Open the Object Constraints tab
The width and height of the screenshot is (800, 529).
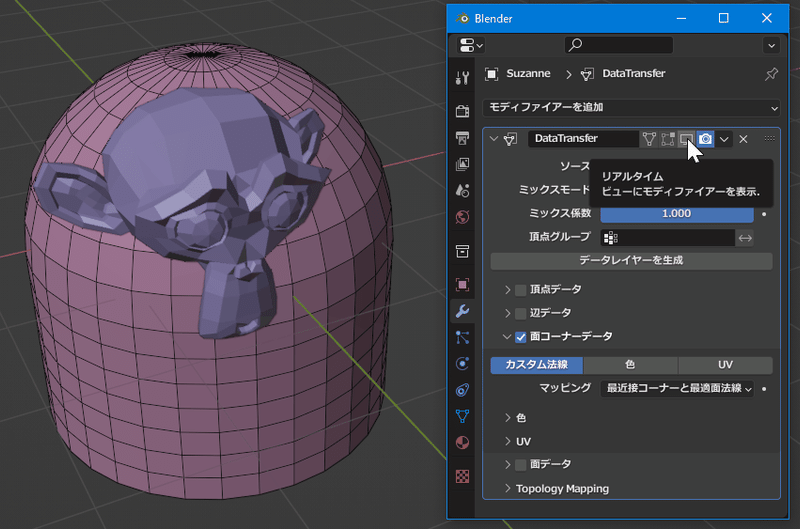462,390
